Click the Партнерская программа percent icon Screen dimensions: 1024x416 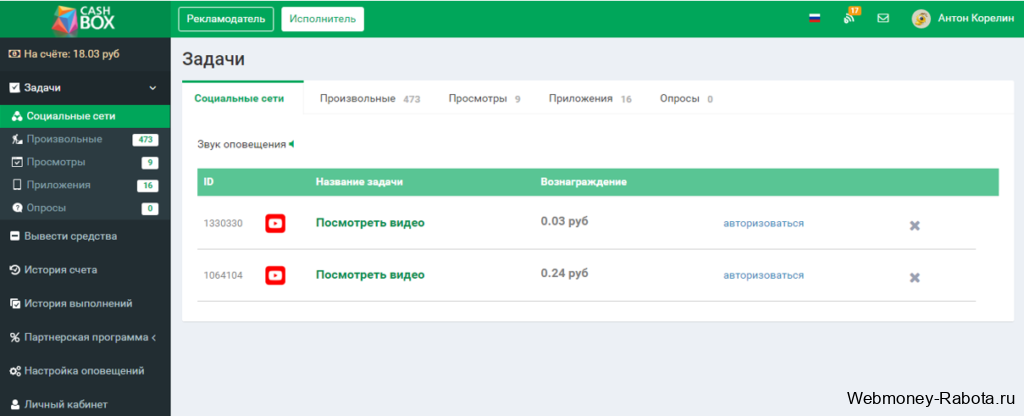(14, 338)
